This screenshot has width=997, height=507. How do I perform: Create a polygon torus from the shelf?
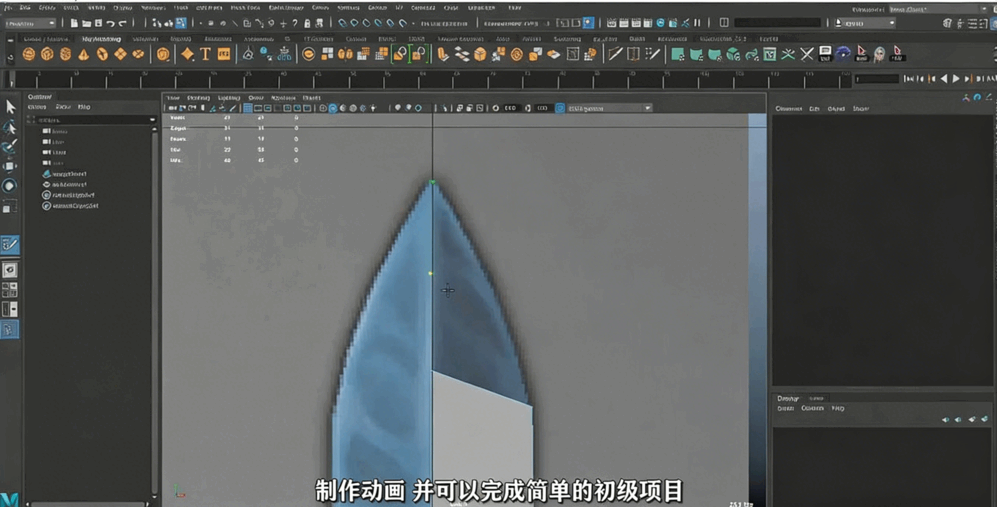(102, 54)
